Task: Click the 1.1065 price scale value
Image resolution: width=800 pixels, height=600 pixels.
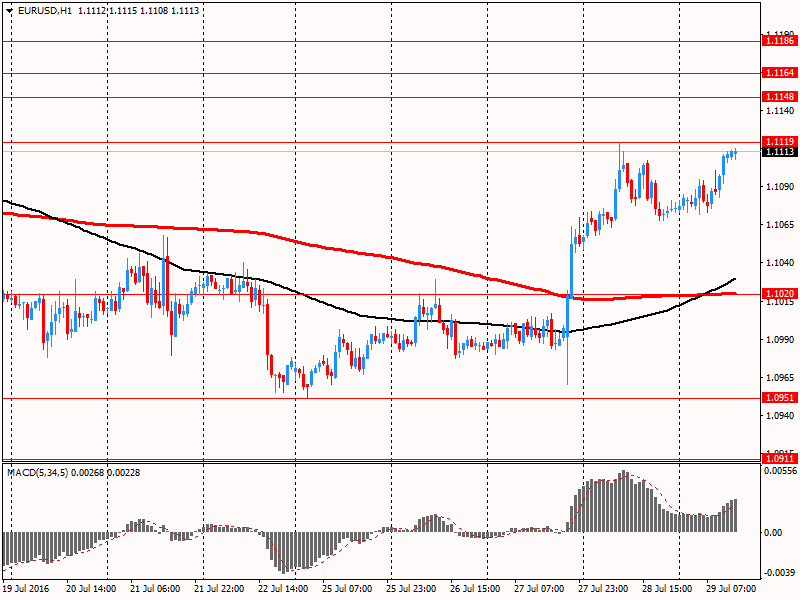Action: (x=780, y=224)
